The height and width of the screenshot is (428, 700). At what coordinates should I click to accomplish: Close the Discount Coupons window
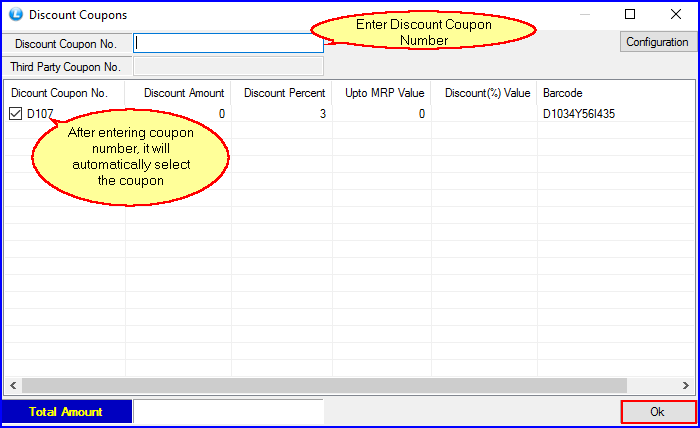pyautogui.click(x=676, y=14)
